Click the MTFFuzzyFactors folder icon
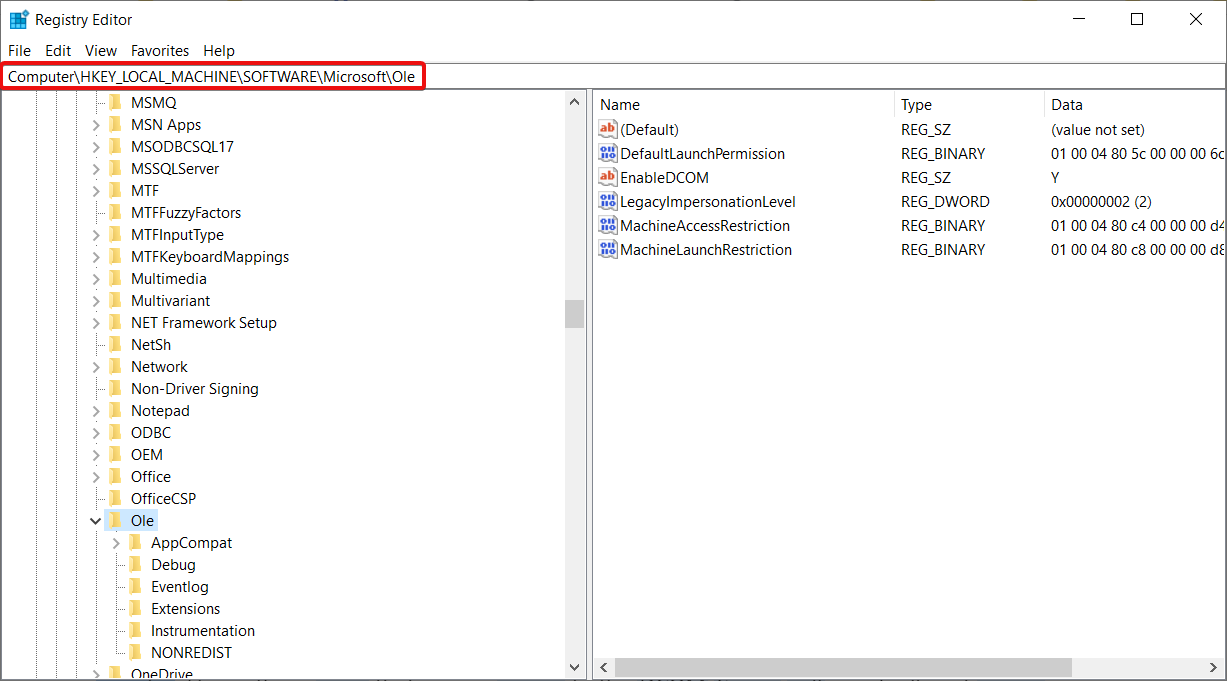This screenshot has width=1227, height=681. pos(115,212)
